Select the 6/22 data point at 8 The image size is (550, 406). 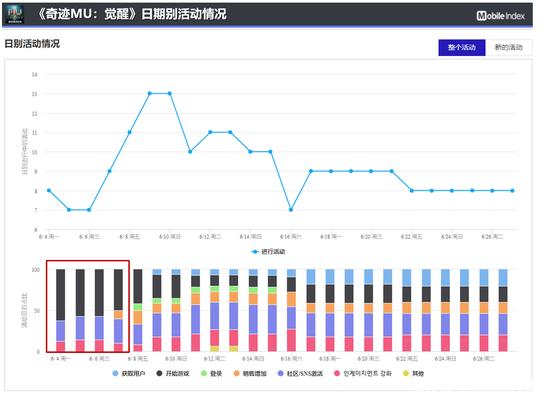click(x=411, y=191)
